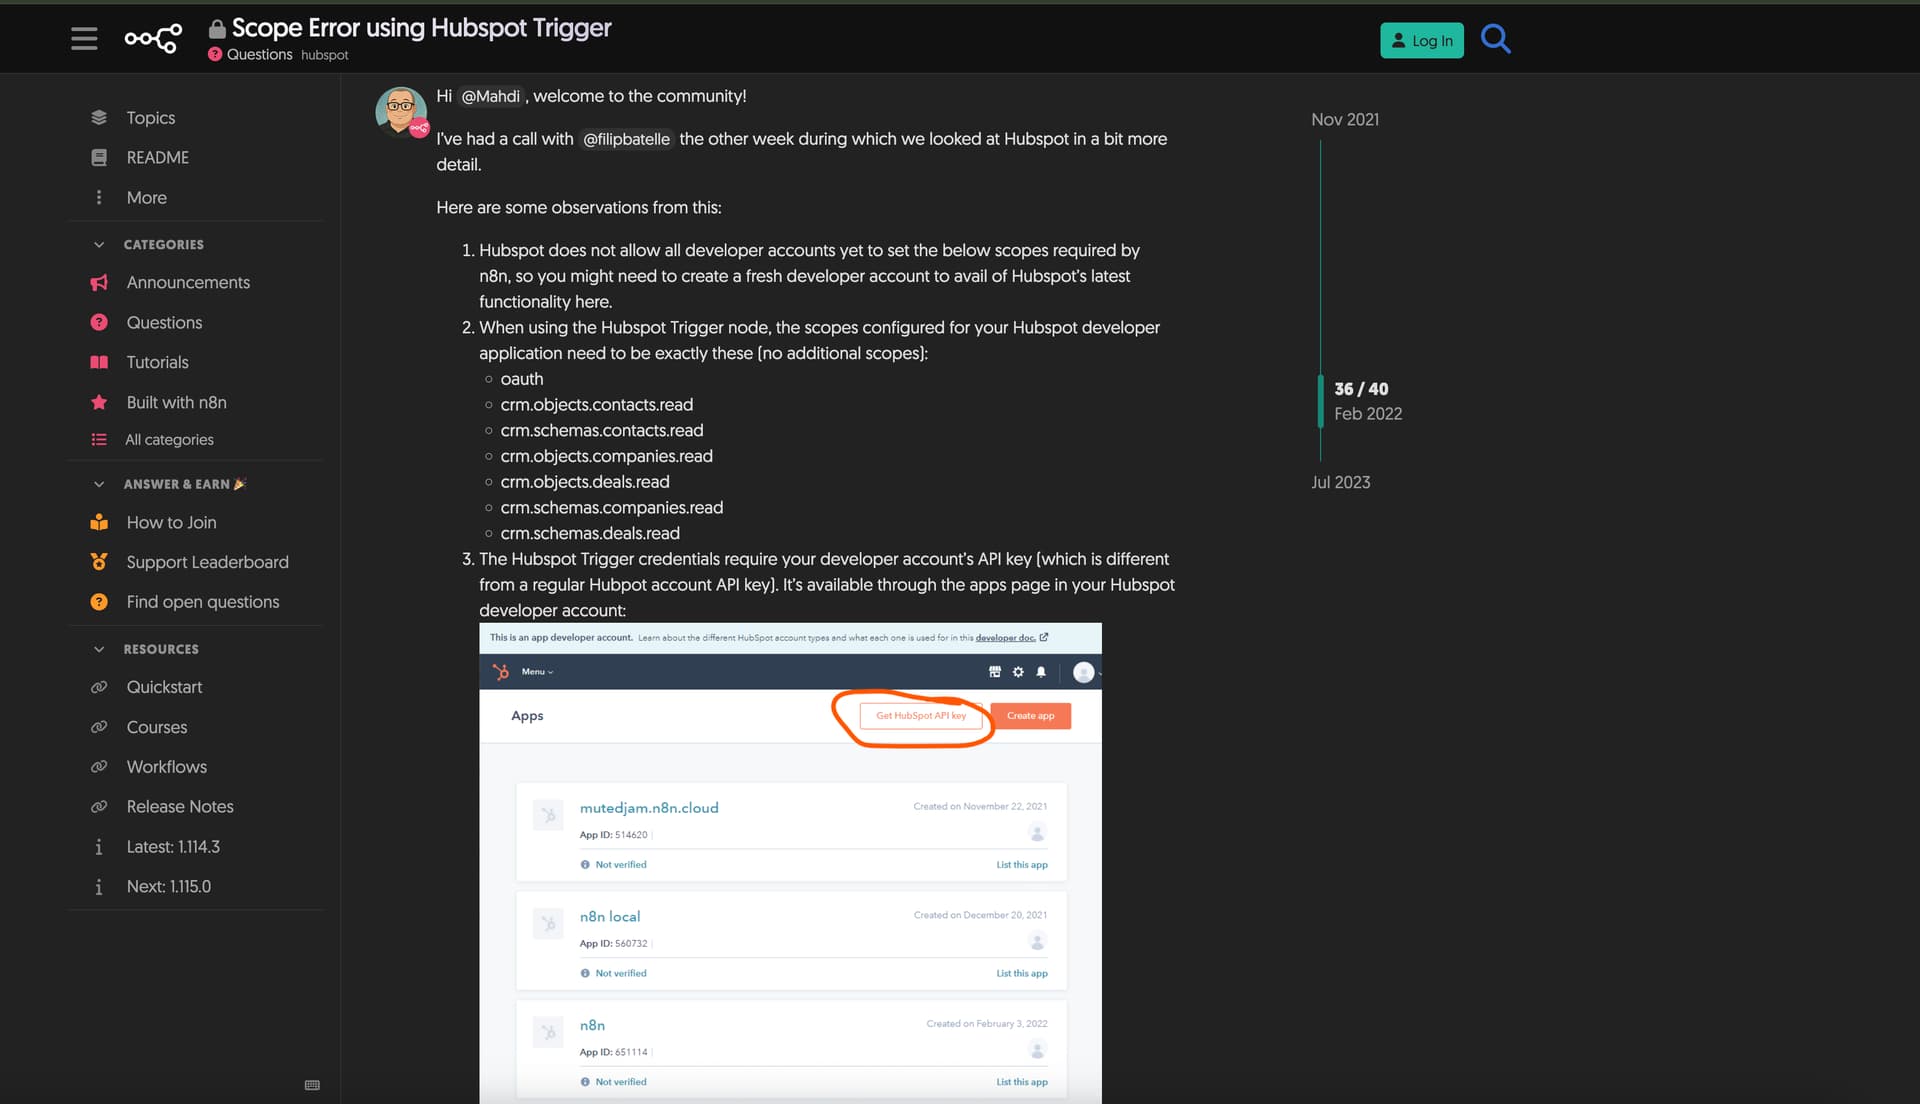Click the Log In button
Viewport: 1920px width, 1104px height.
click(1421, 40)
